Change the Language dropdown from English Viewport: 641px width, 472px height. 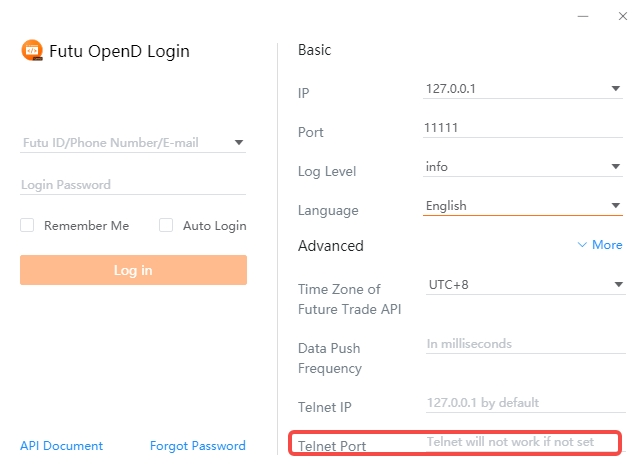(616, 206)
